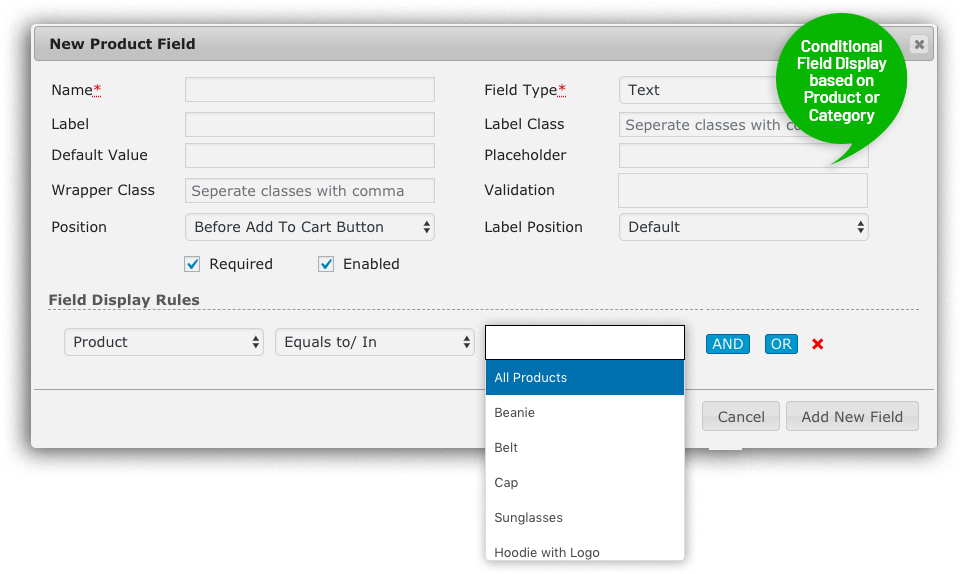Click the Cancel button
The image size is (960, 574).
741,417
